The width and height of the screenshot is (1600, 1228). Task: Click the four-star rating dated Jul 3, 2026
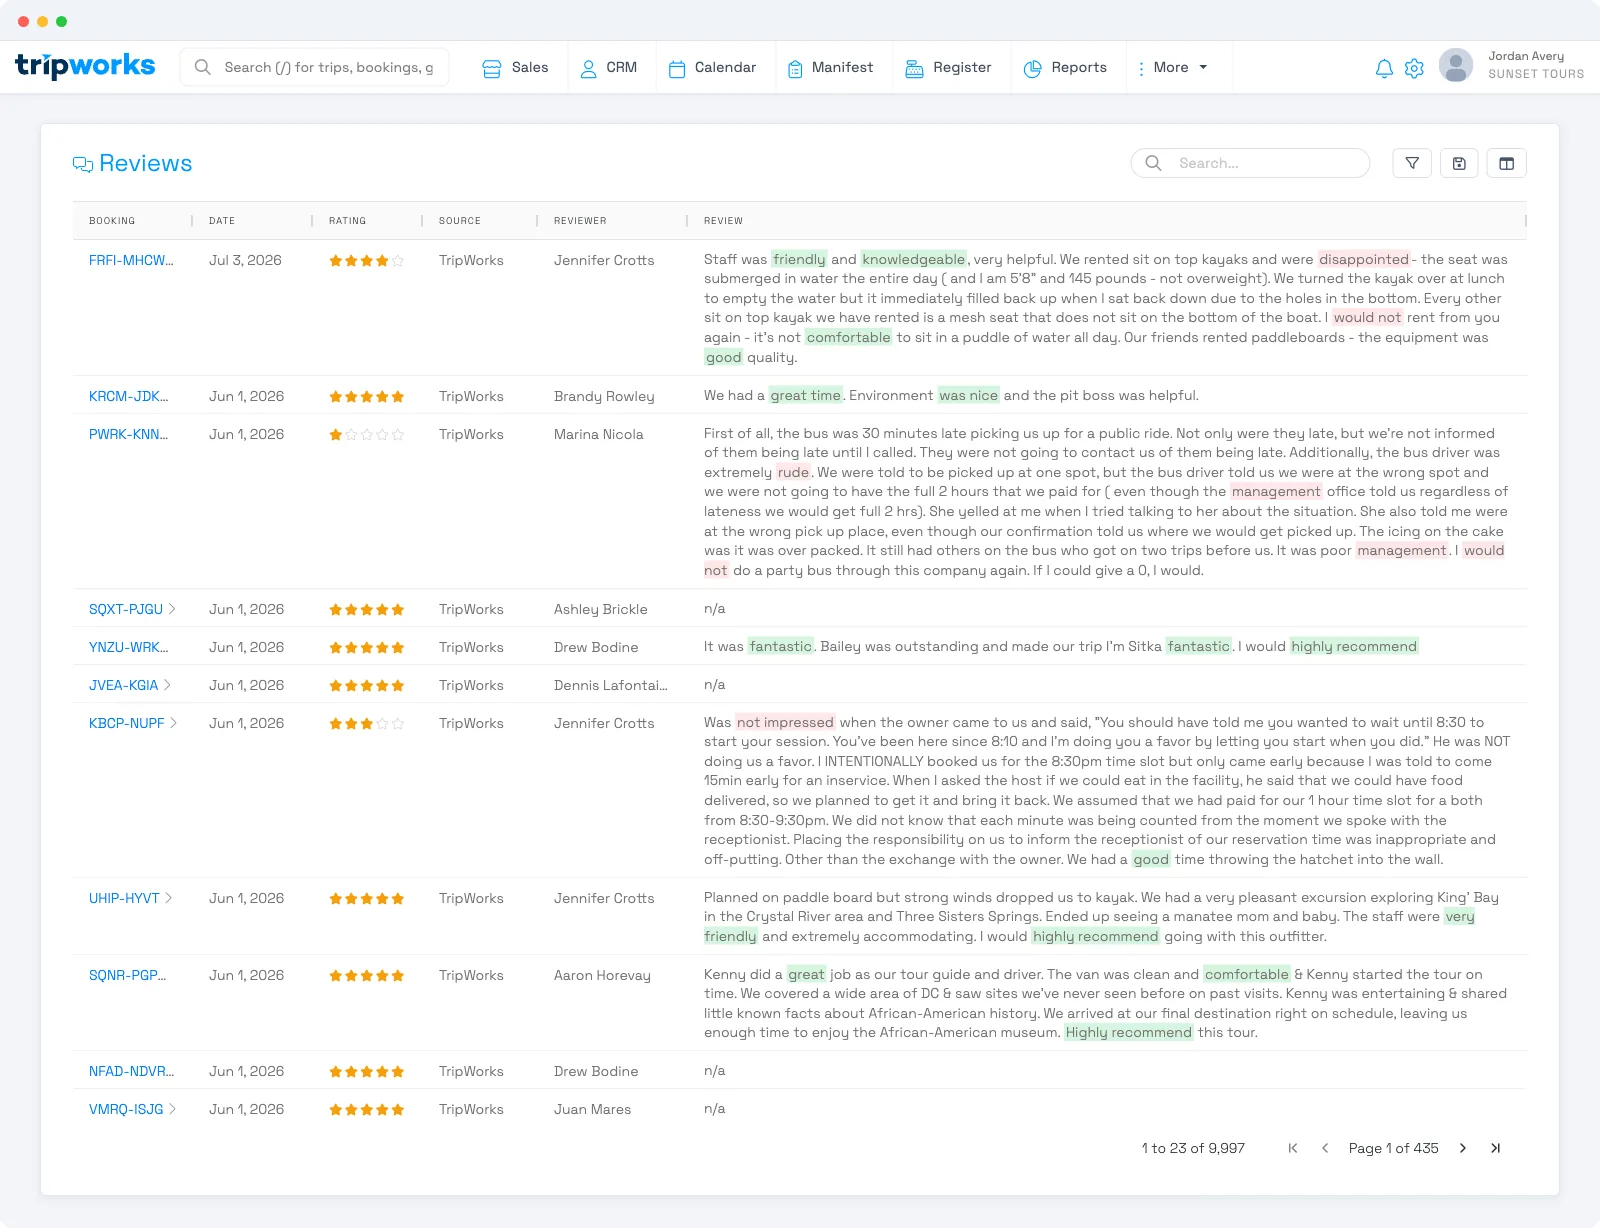[367, 261]
